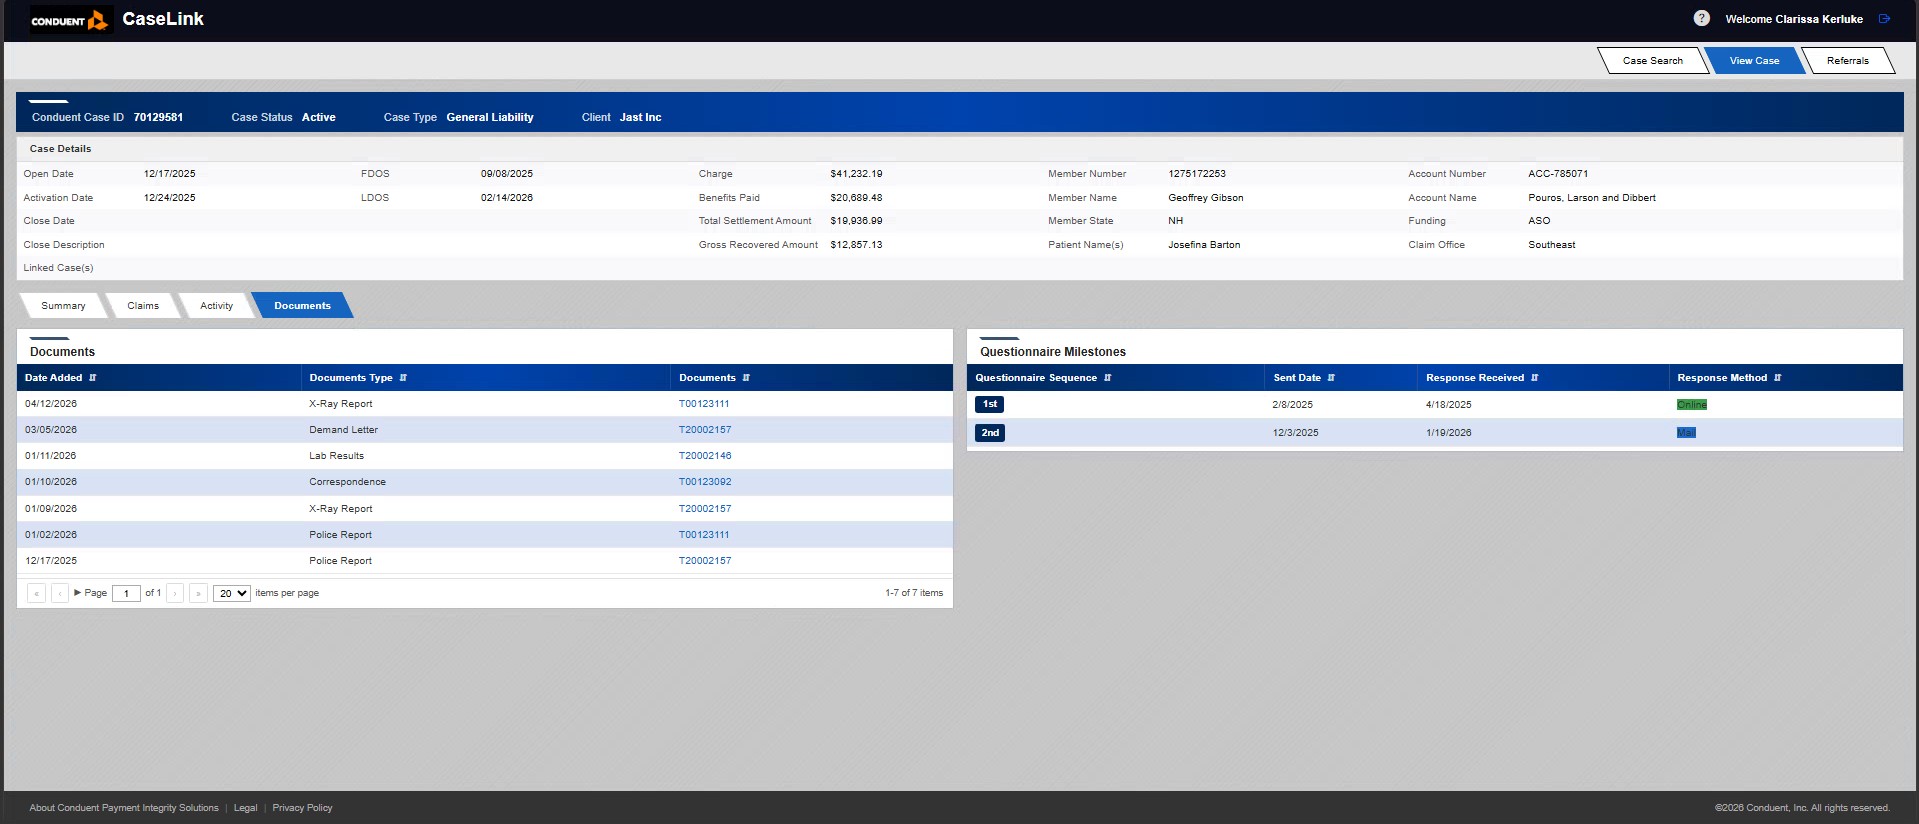Screen dimensions: 1919x824
Task: Open document T00123111 for 04/12/2026 X-Ray Report
Action: 704,404
